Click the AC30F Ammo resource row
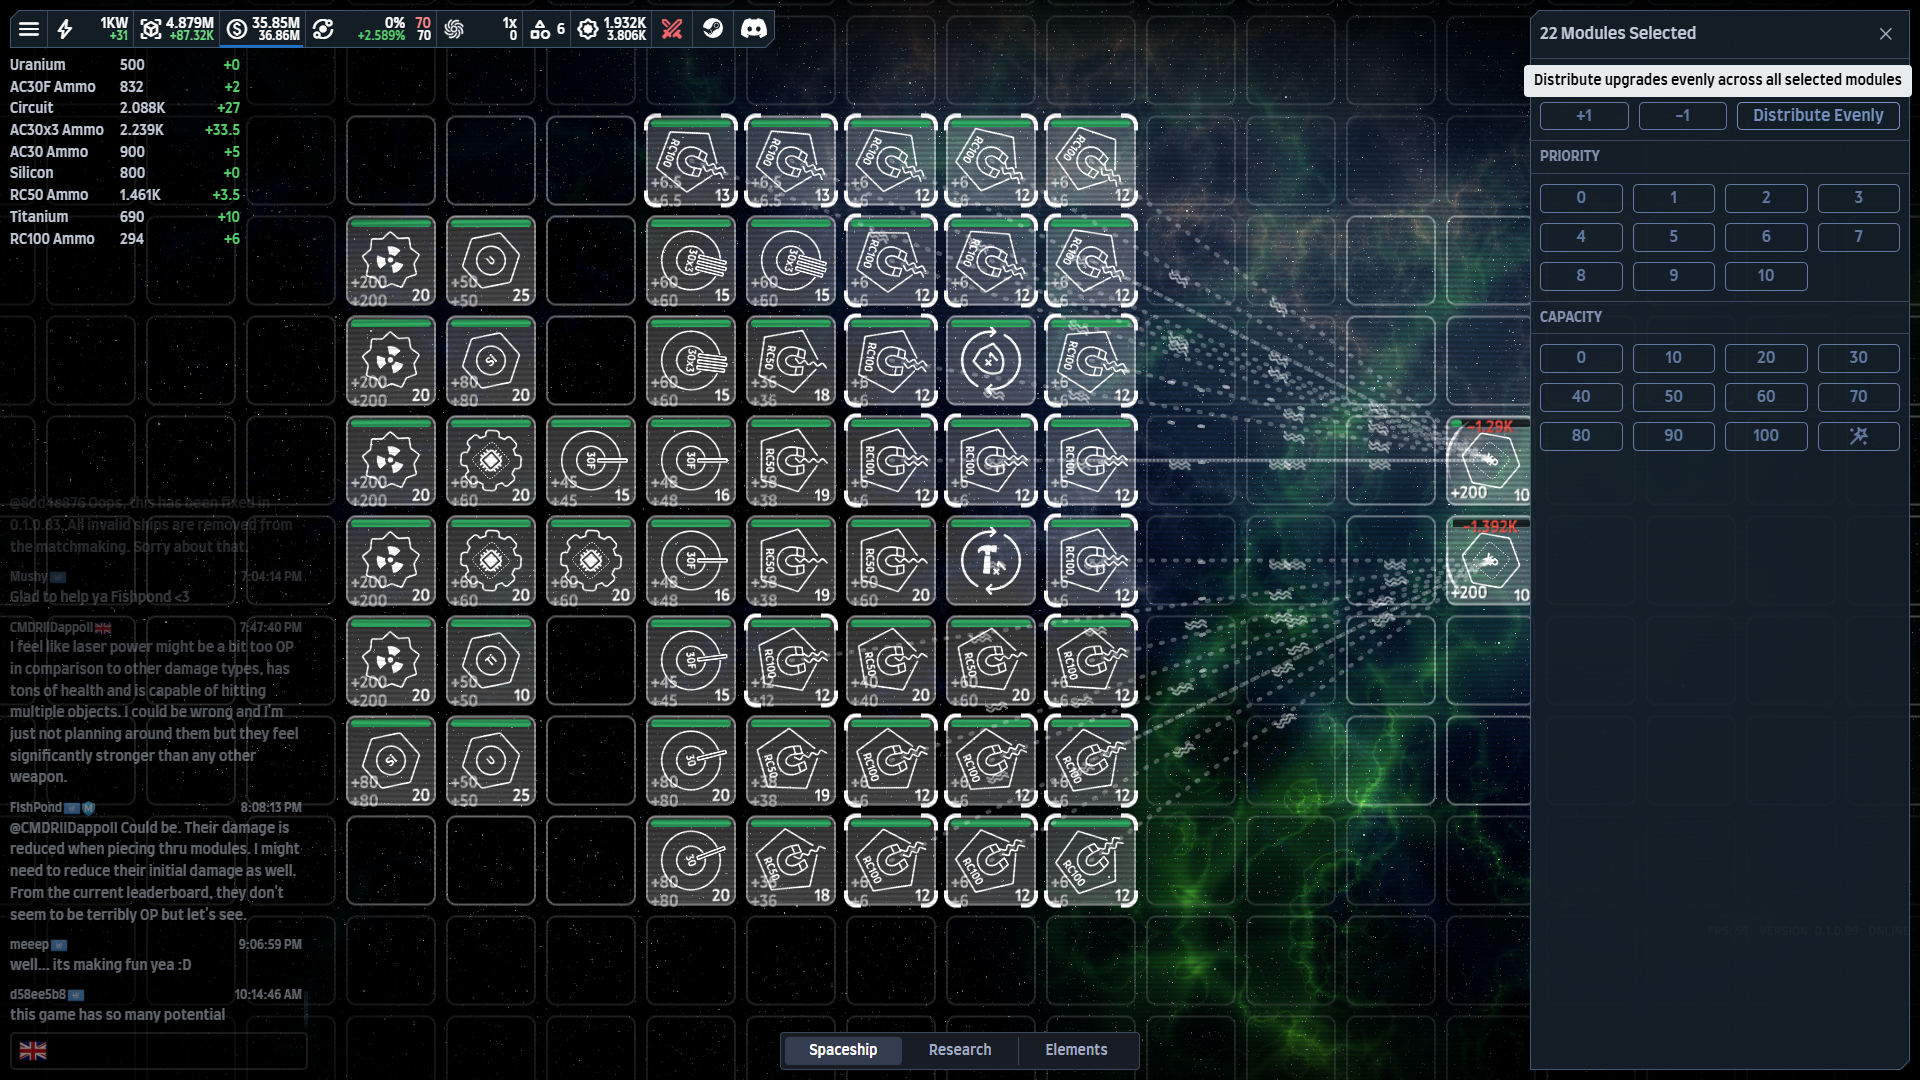Image resolution: width=1920 pixels, height=1080 pixels. coord(125,87)
